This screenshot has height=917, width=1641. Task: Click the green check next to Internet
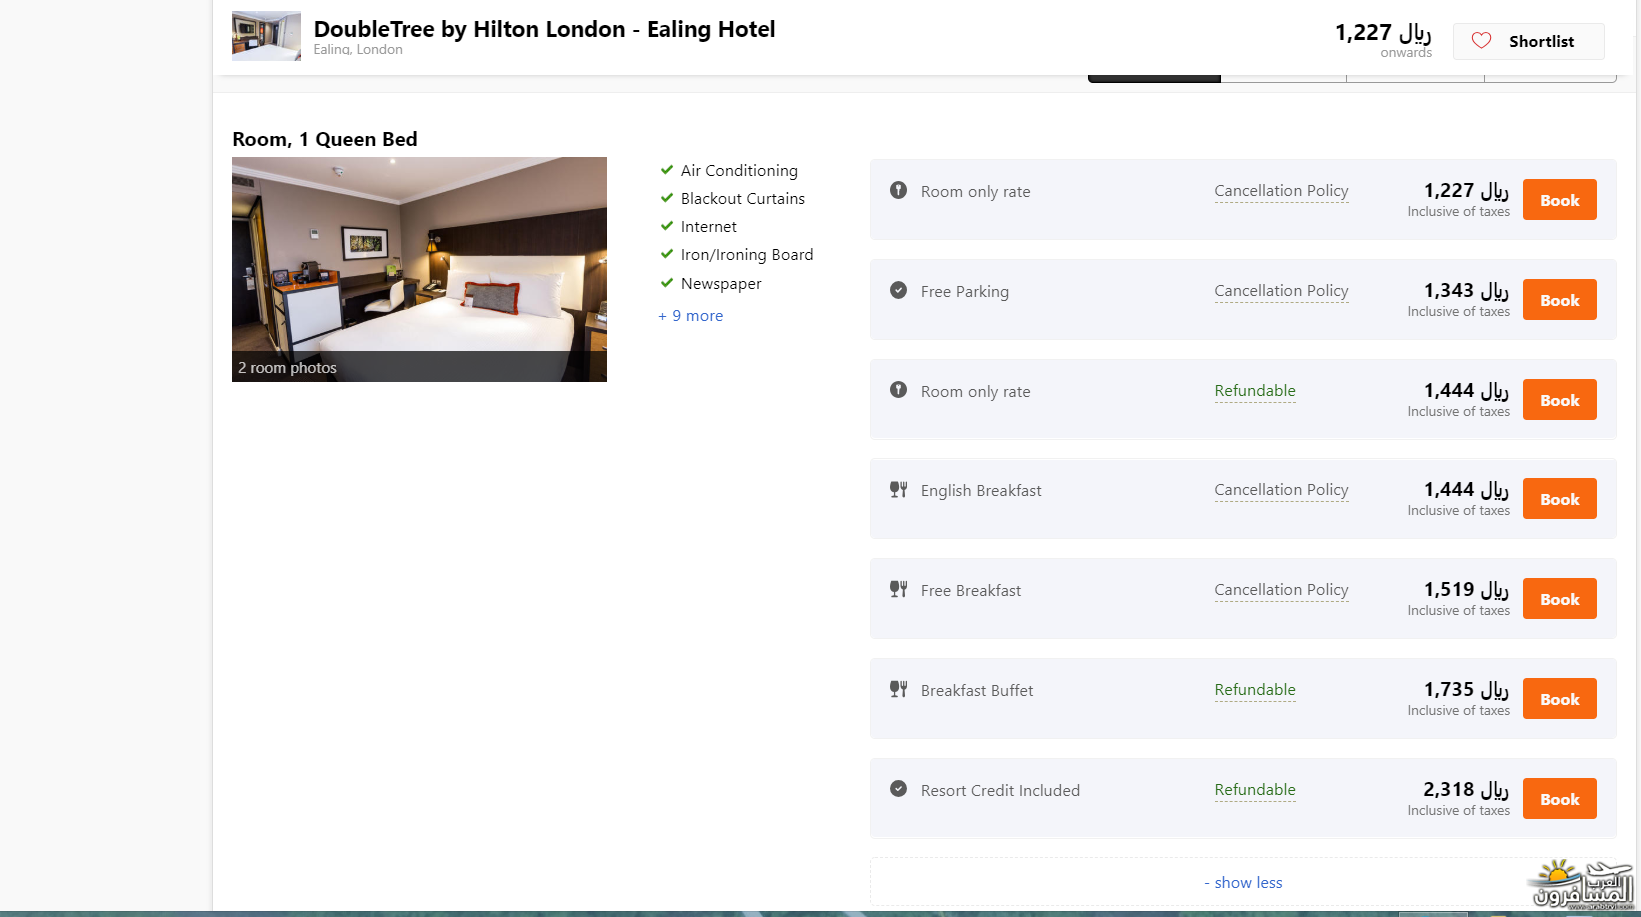(667, 226)
